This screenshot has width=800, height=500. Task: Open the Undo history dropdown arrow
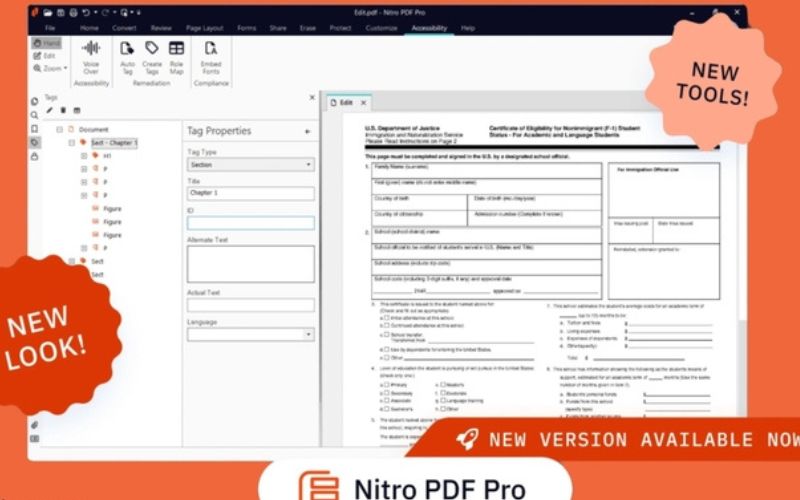pos(95,12)
